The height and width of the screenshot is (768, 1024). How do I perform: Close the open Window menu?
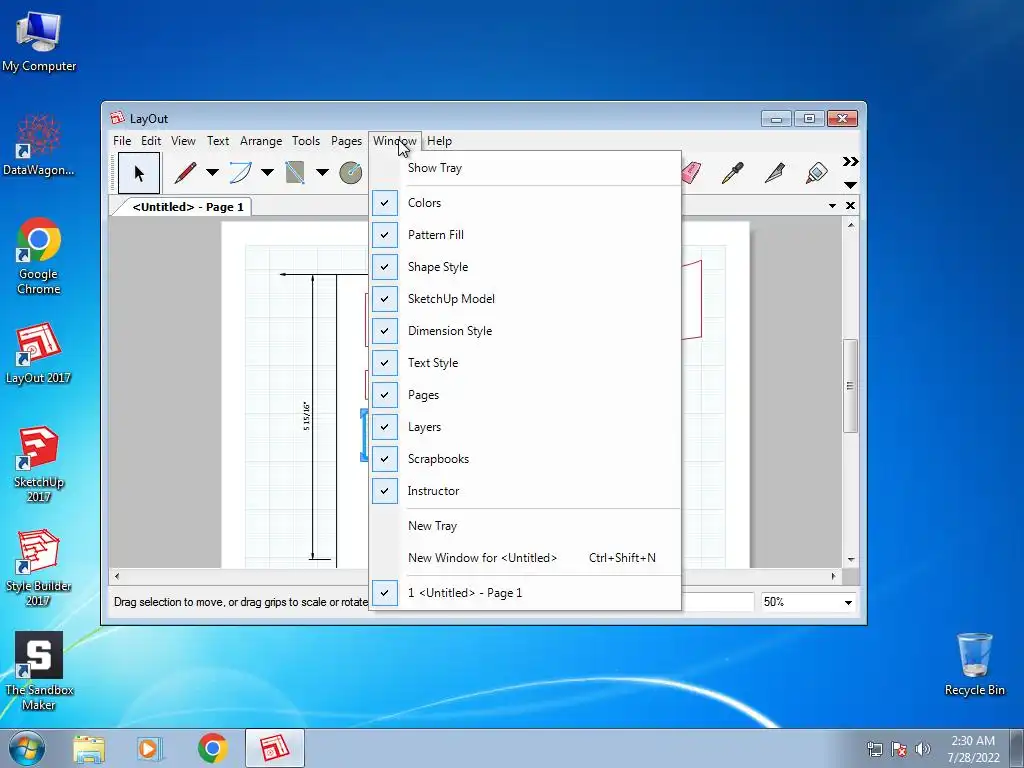pyautogui.click(x=394, y=141)
